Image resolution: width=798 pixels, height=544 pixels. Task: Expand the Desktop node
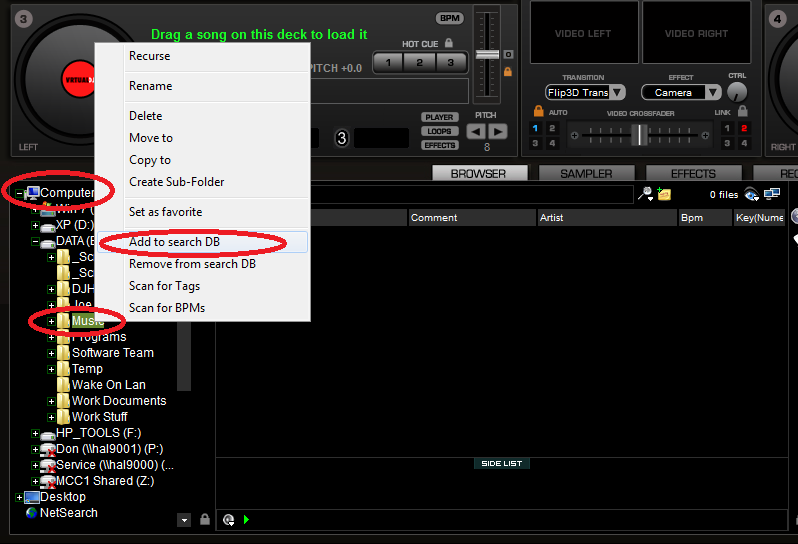19,497
